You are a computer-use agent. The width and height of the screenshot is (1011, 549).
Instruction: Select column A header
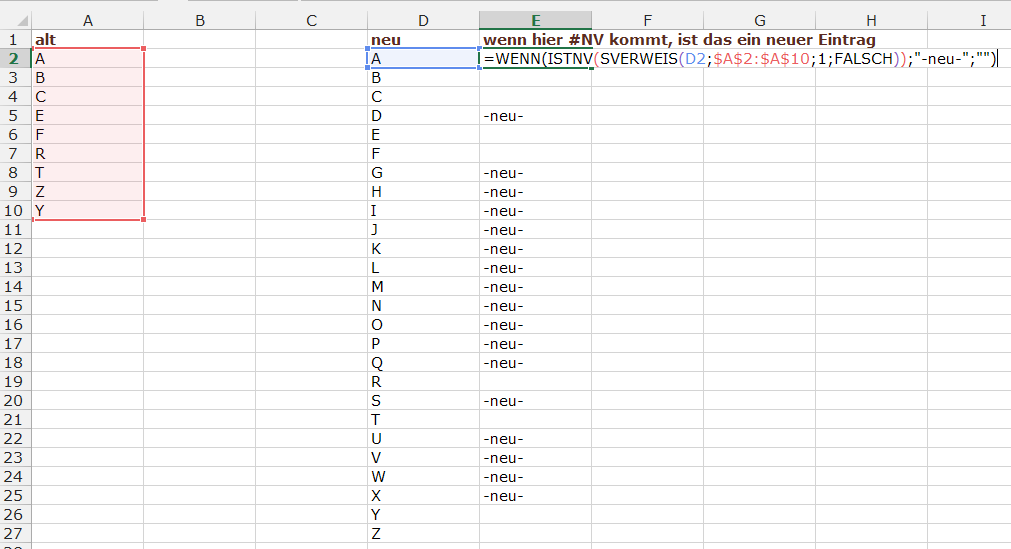click(88, 20)
